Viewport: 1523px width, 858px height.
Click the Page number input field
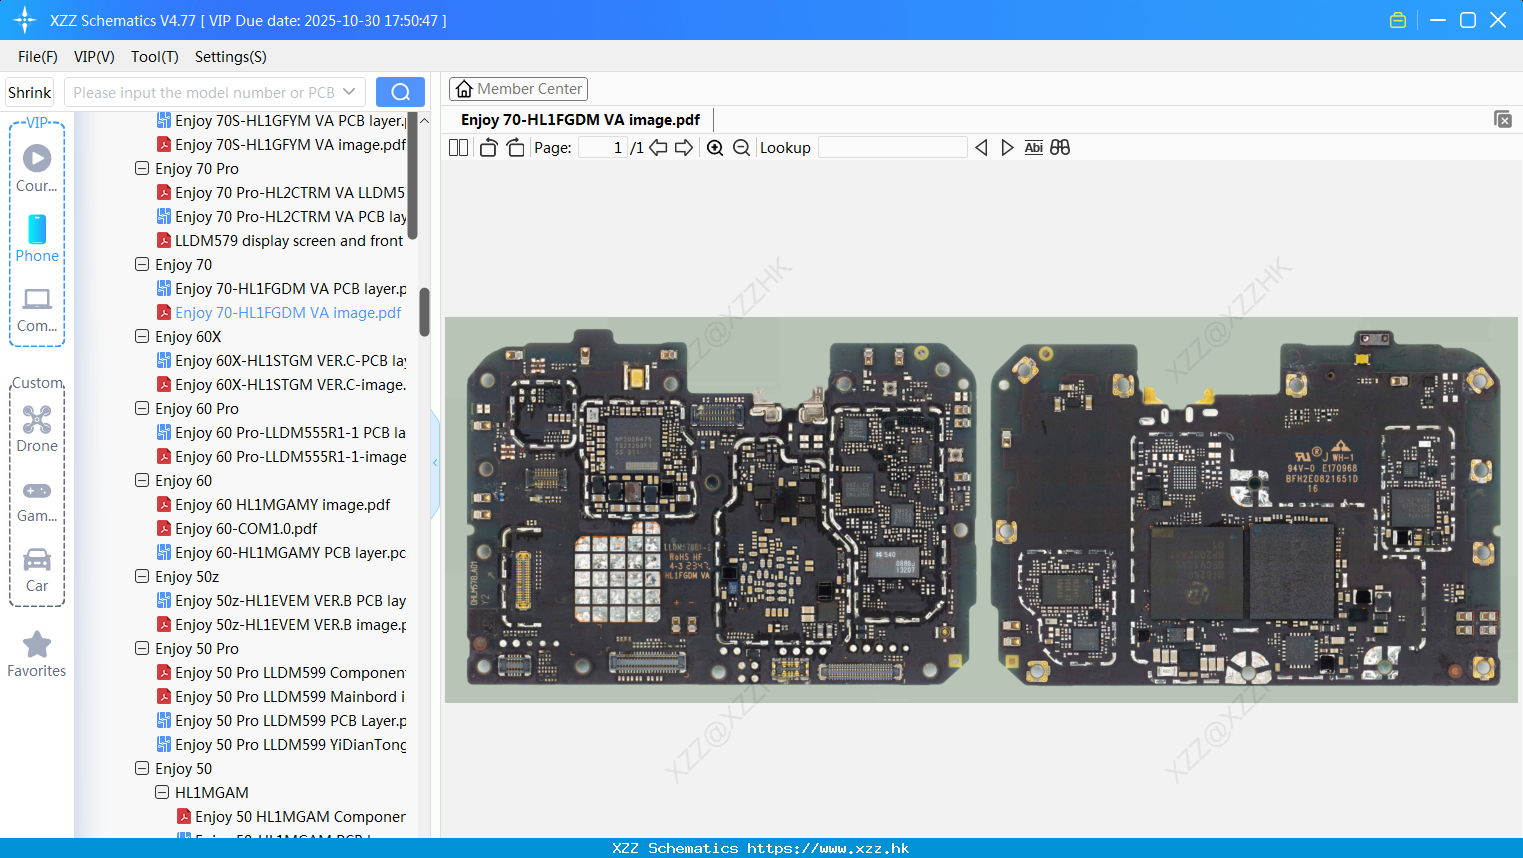pyautogui.click(x=602, y=147)
